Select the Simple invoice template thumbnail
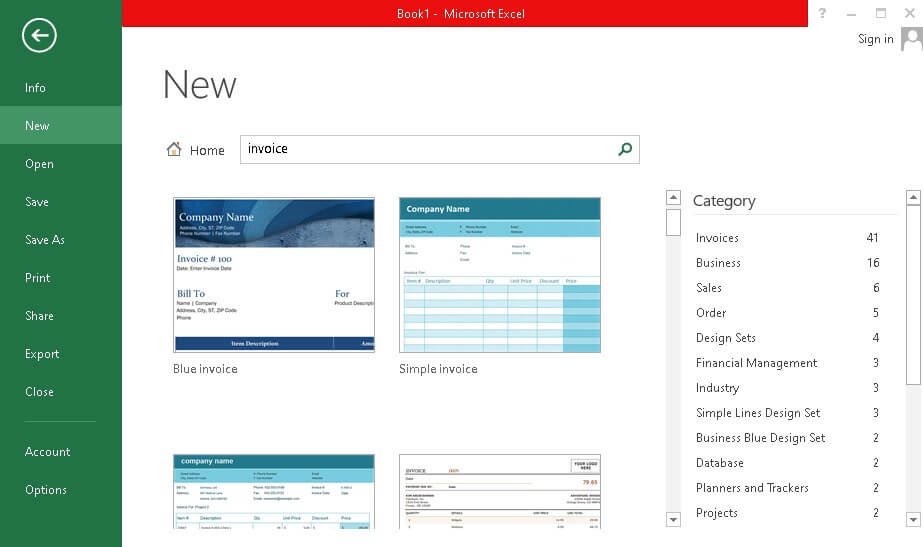 [x=500, y=275]
